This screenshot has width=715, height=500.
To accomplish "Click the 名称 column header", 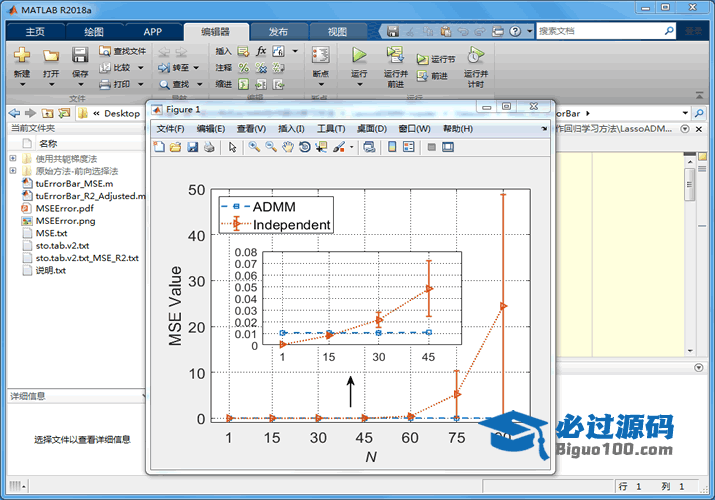I will tap(48, 144).
